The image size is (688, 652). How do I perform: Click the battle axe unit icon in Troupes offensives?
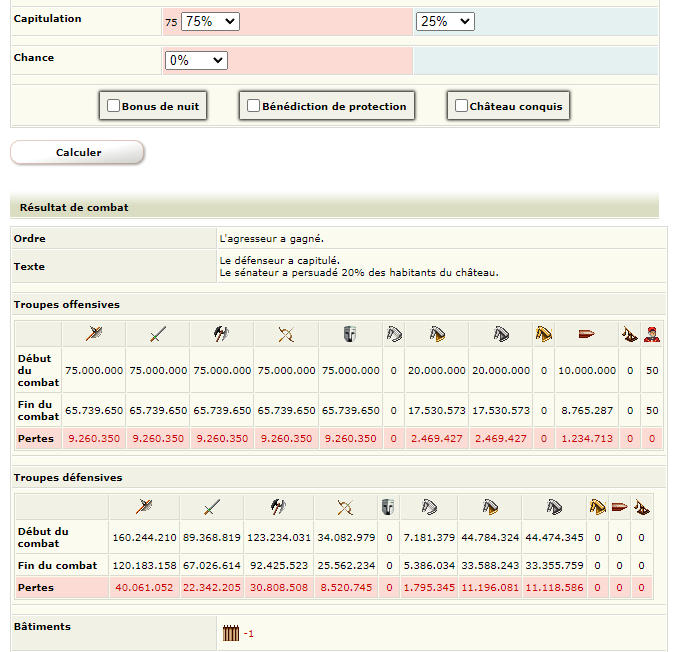pyautogui.click(x=222, y=334)
